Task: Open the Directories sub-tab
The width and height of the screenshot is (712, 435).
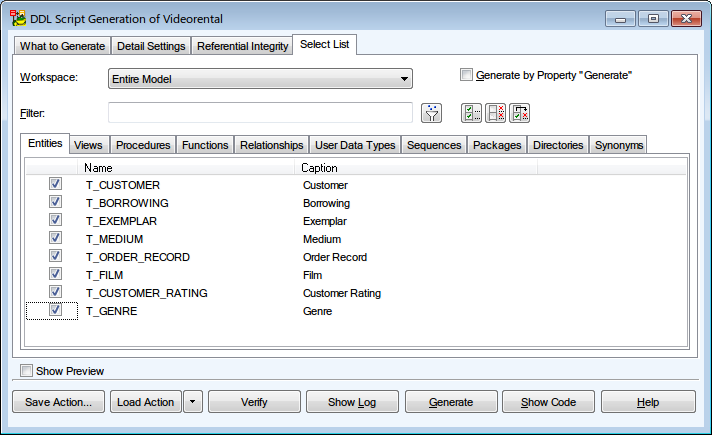Action: point(558,145)
